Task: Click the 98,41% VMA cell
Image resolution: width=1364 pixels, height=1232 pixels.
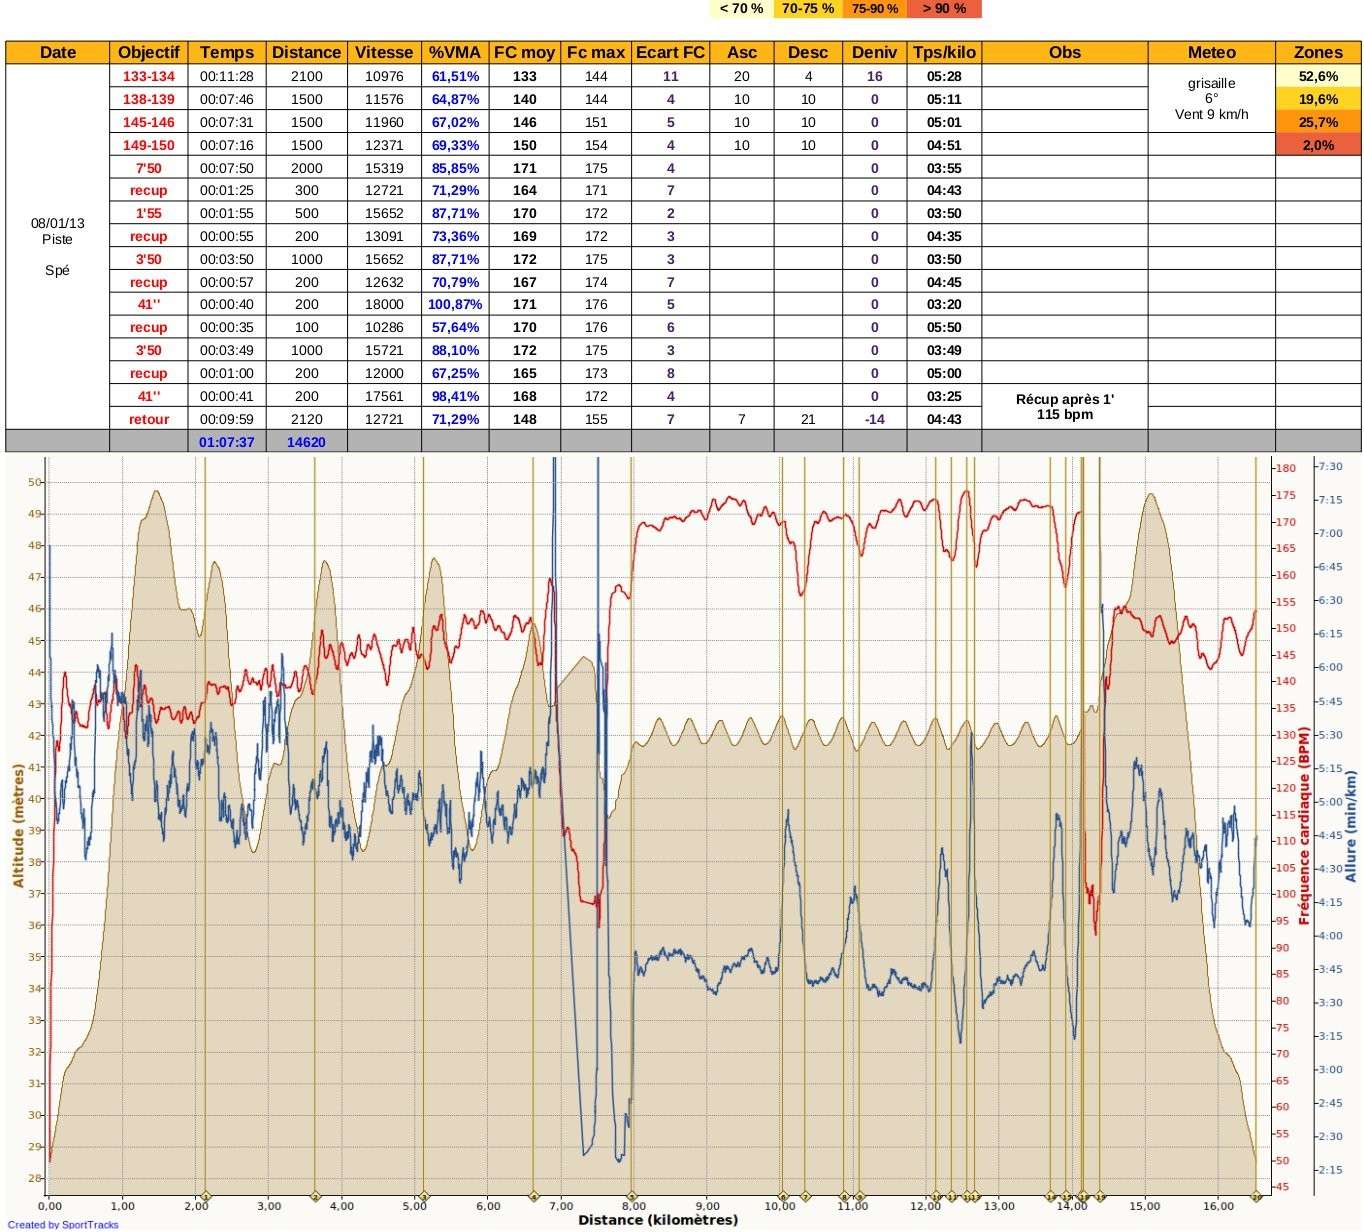Action: pos(455,396)
